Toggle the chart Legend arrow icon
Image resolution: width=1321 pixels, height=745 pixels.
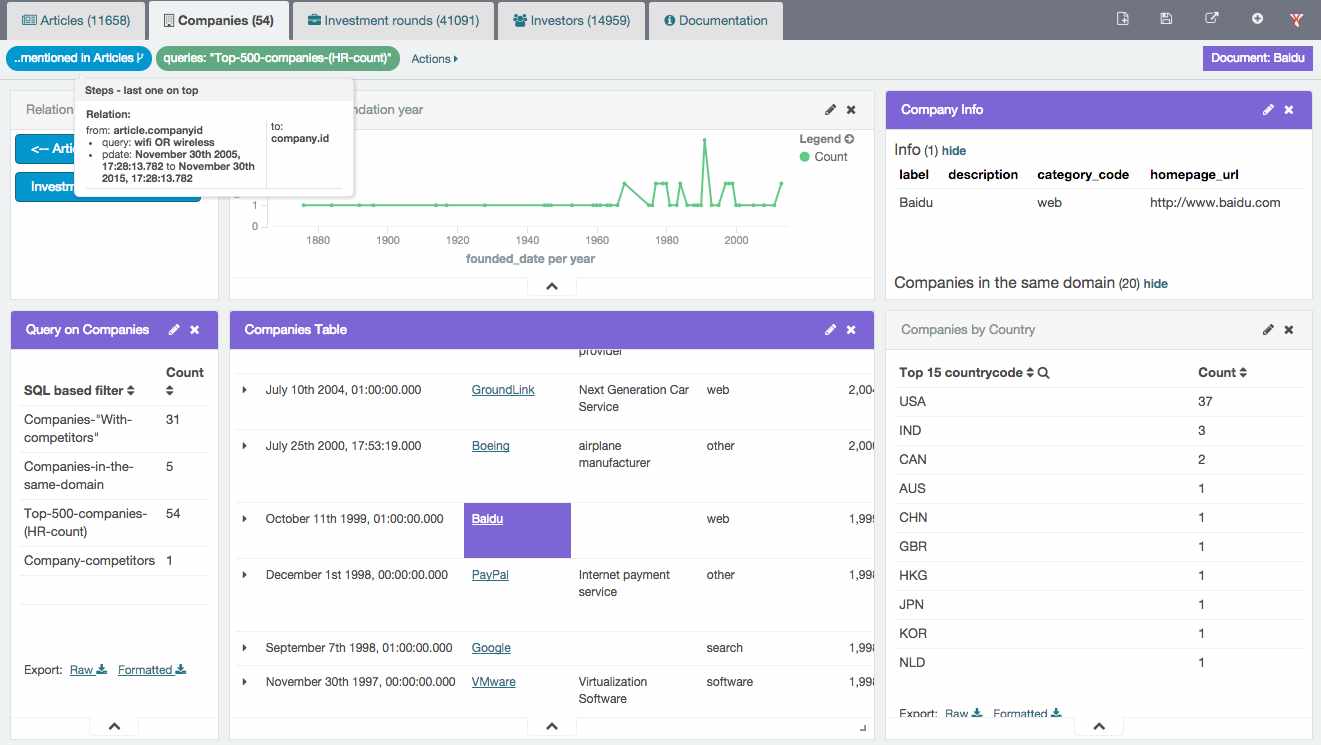click(849, 139)
